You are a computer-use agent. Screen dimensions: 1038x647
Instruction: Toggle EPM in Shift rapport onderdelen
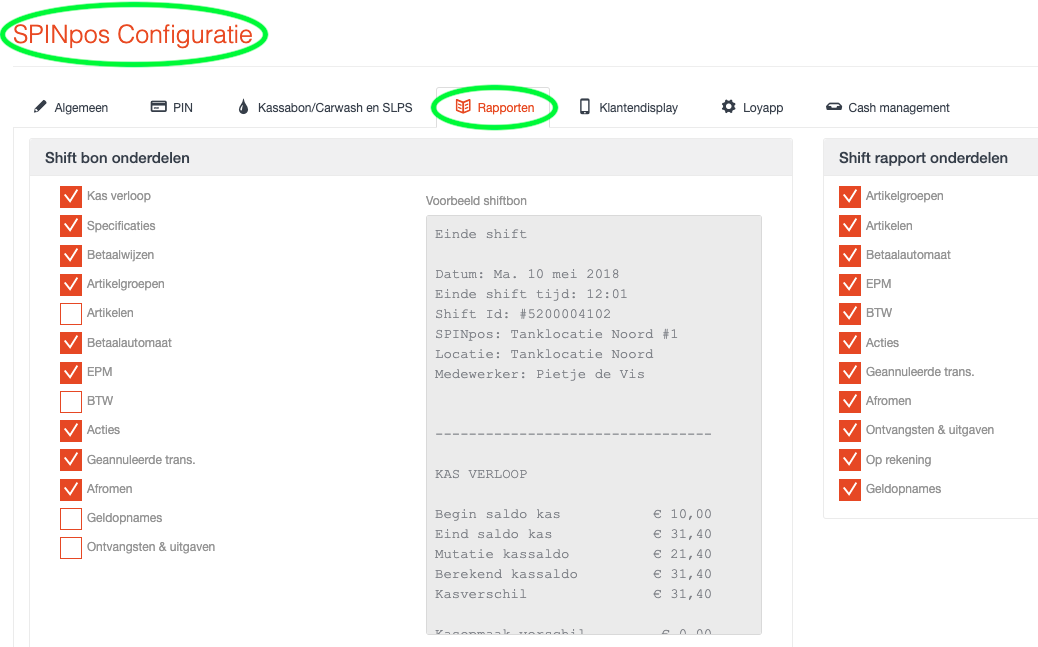click(x=850, y=284)
